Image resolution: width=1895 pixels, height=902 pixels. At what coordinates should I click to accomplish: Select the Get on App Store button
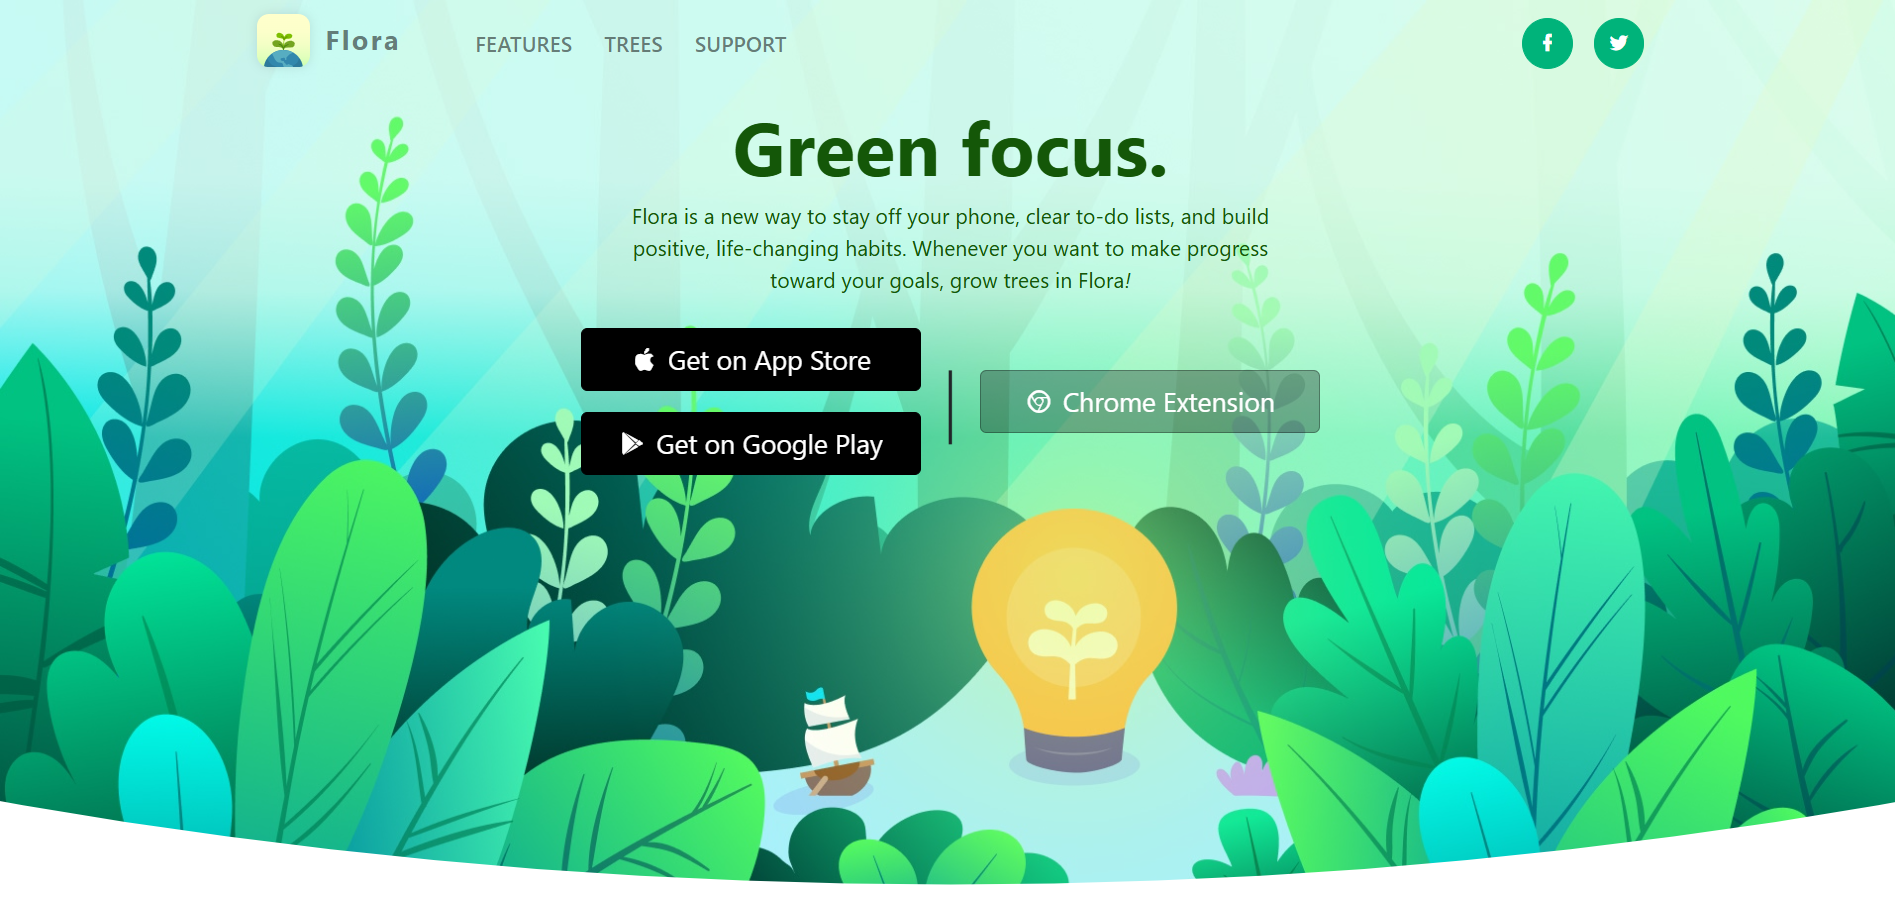click(x=751, y=359)
